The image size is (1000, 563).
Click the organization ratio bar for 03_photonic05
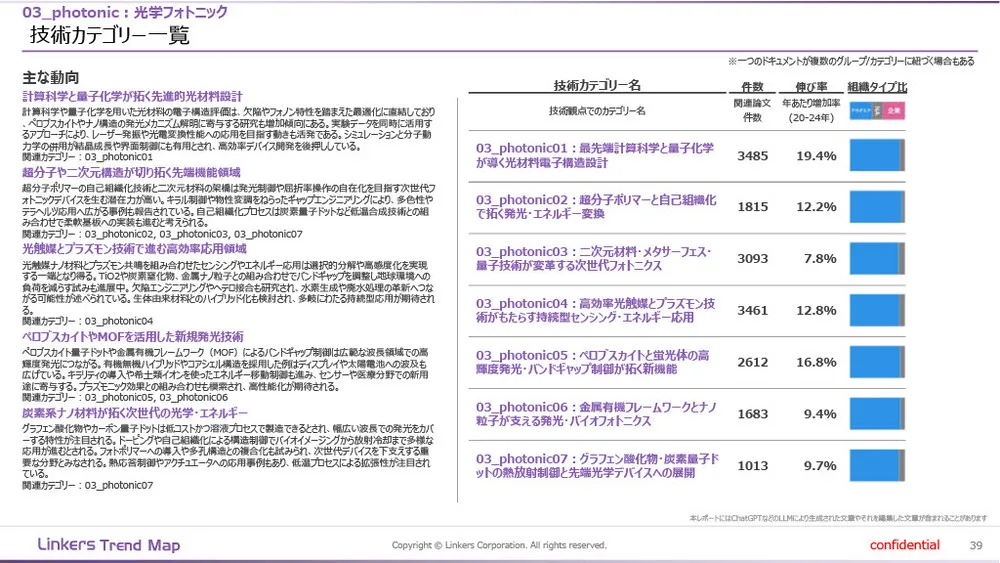coord(877,362)
